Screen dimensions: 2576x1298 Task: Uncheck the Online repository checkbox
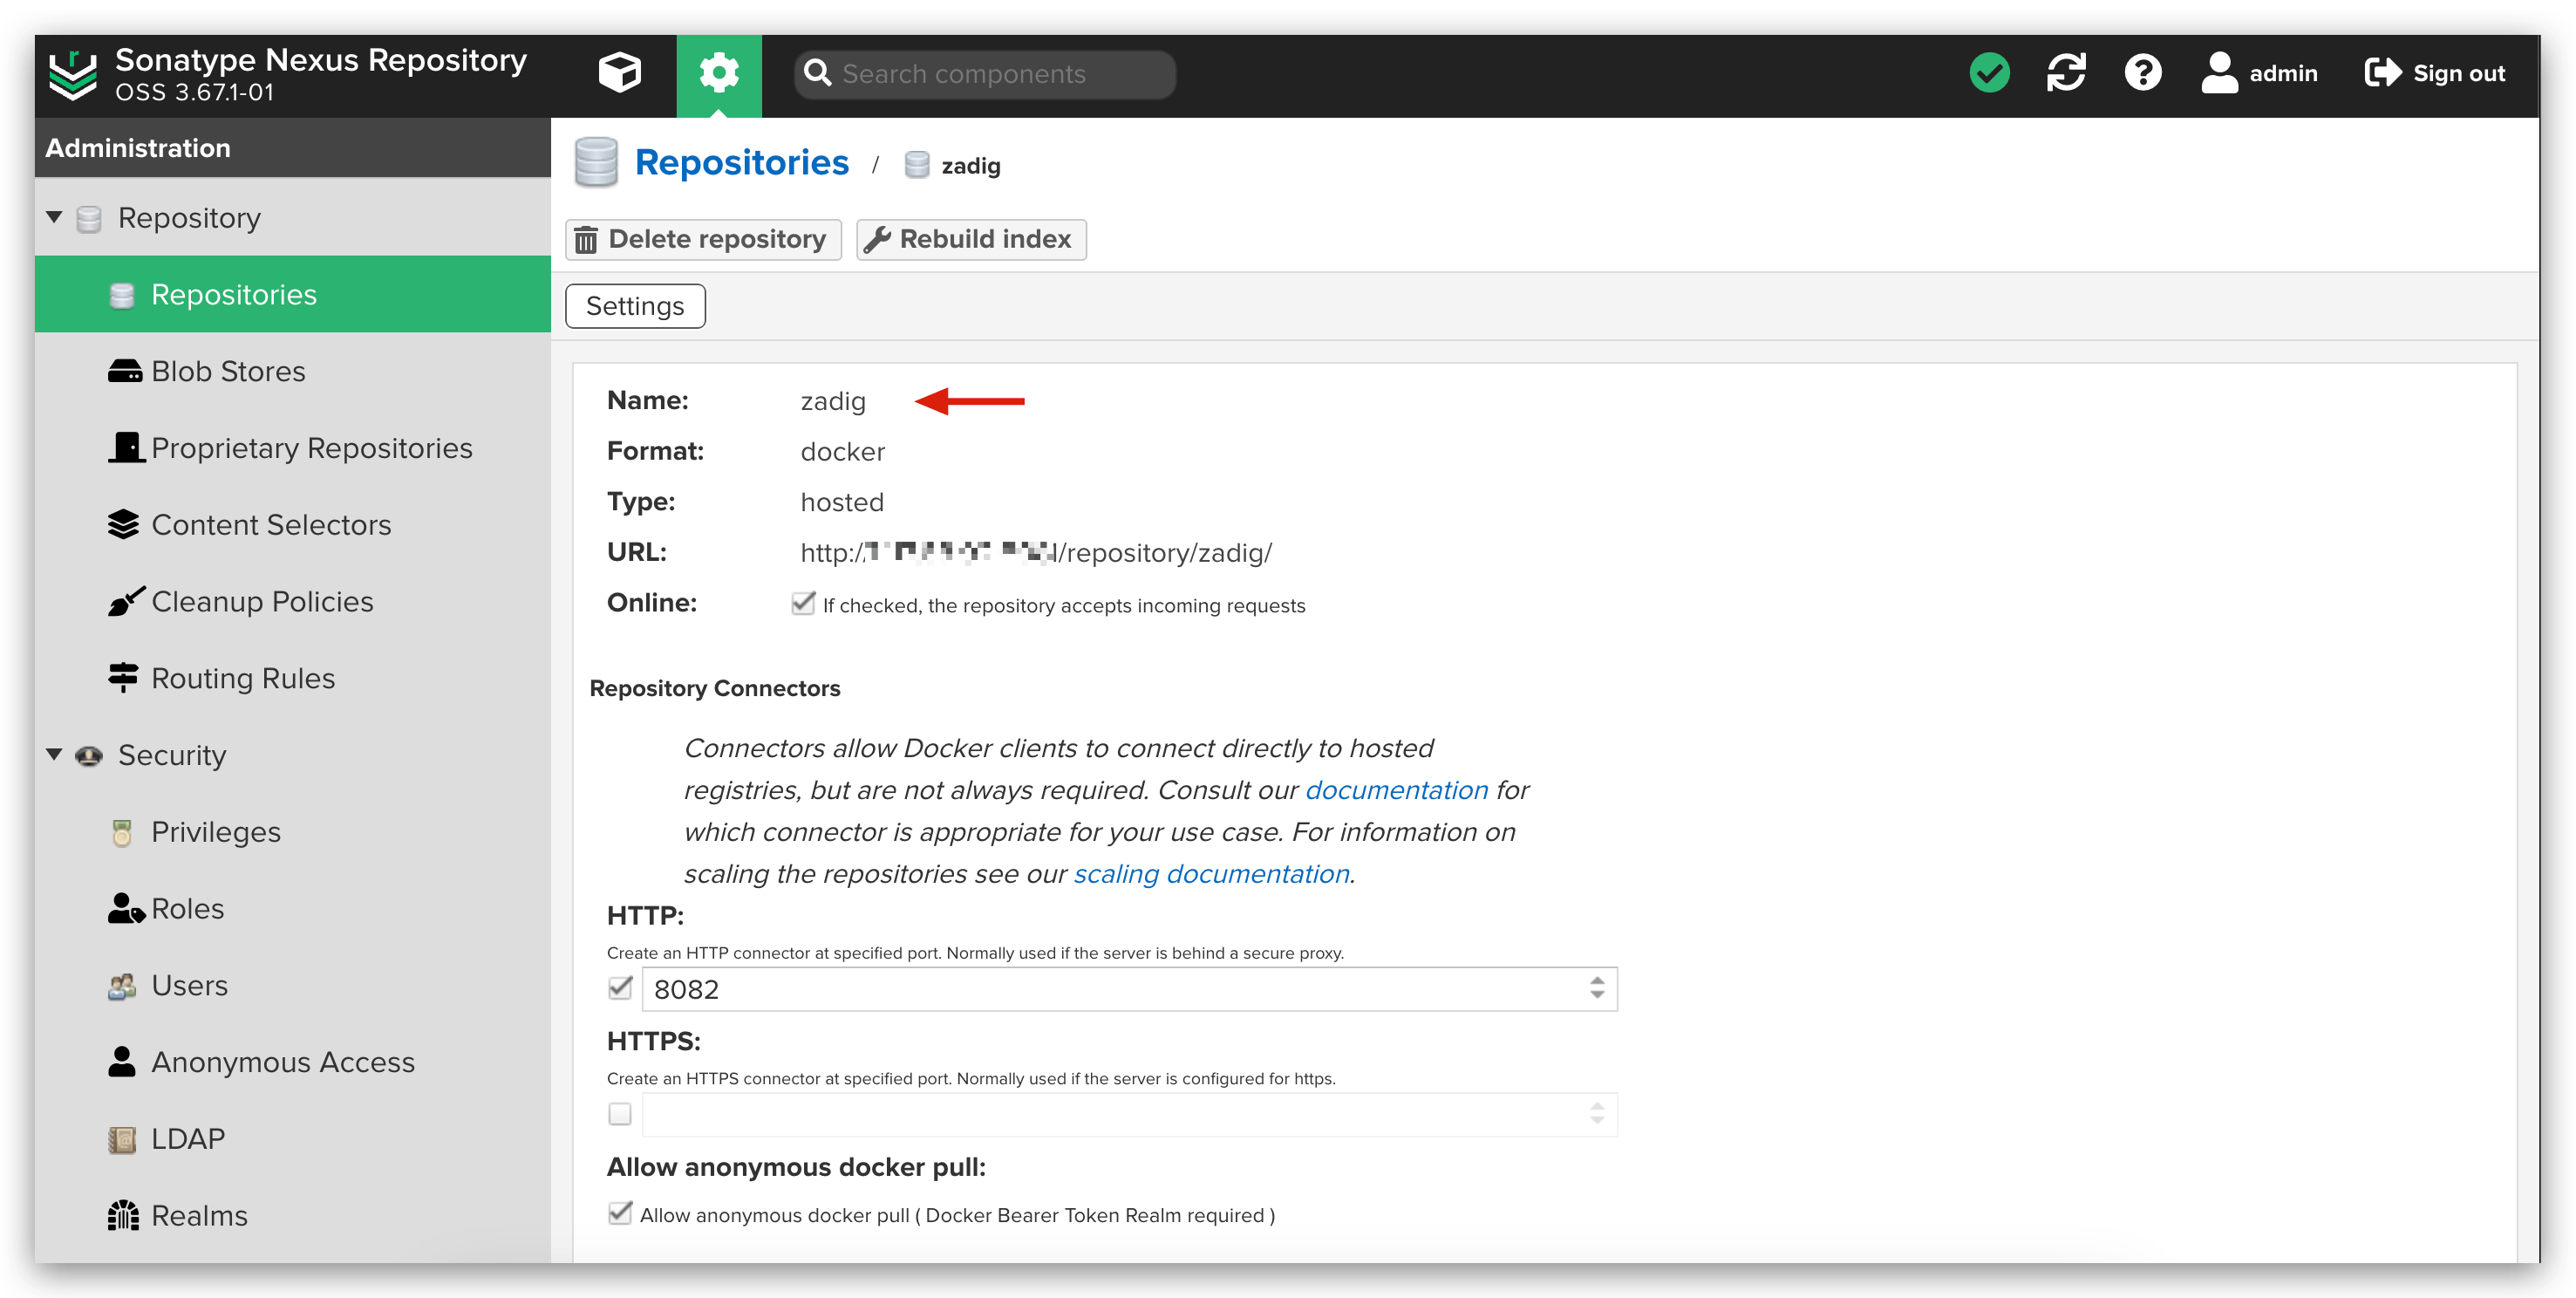click(803, 604)
